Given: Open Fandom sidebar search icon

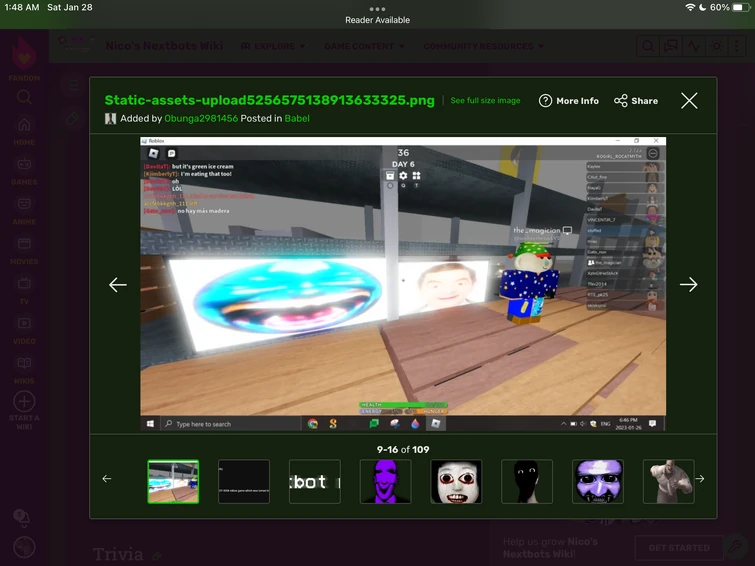Looking at the screenshot, I should (x=24, y=97).
